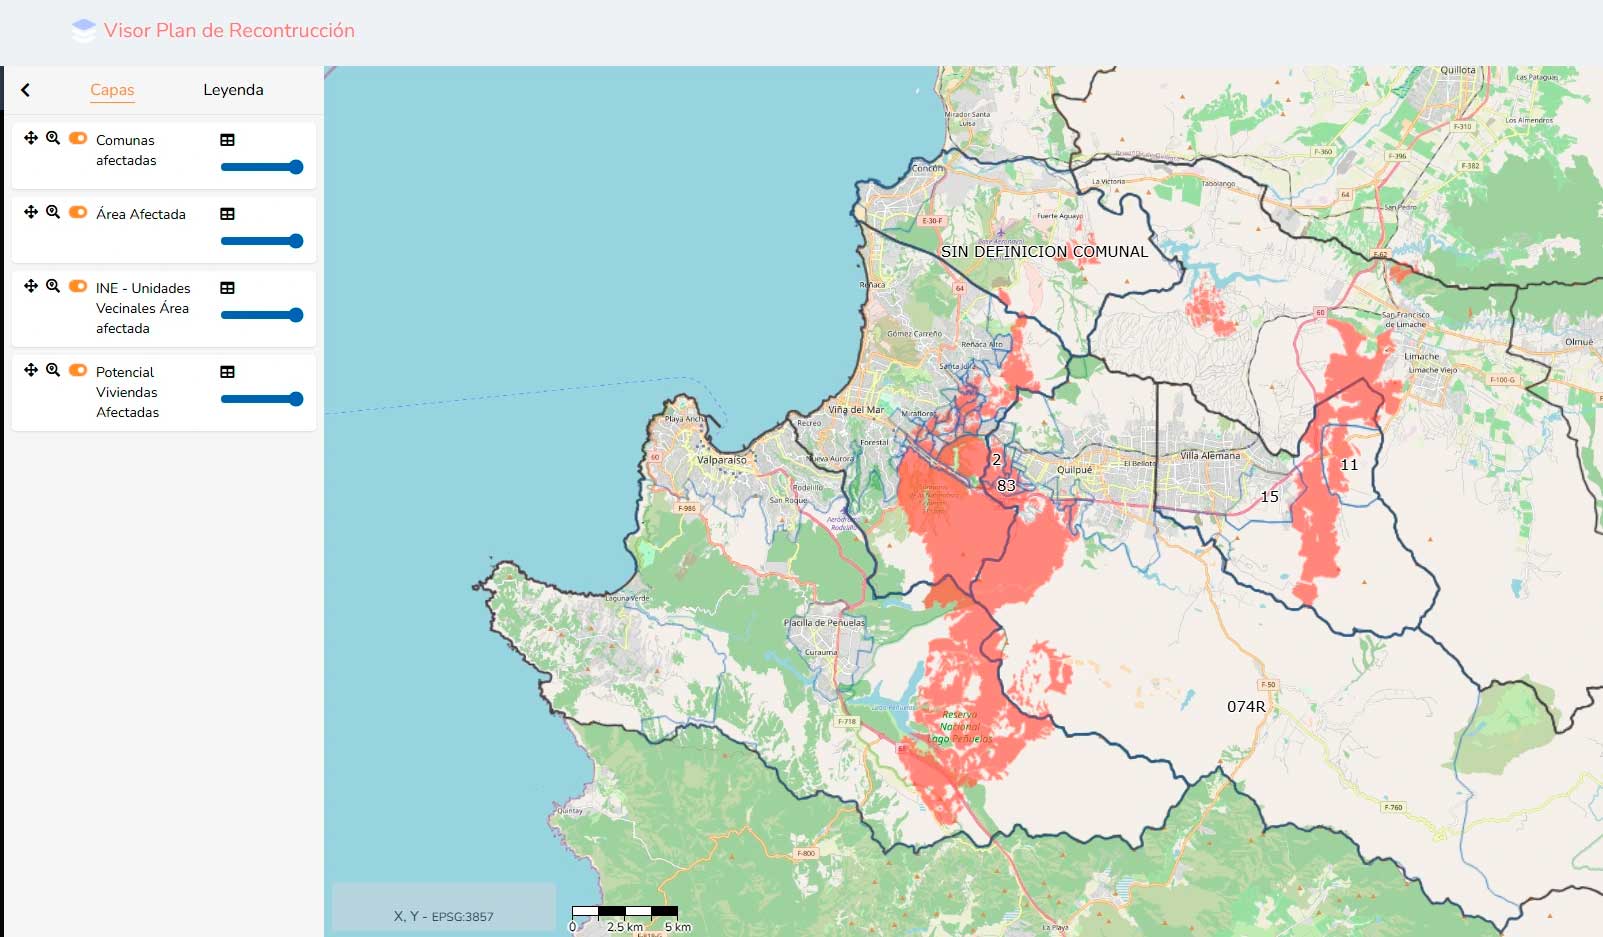Click the X, Y coordinates display box
Viewport: 1603px width, 937px height.
click(x=443, y=908)
